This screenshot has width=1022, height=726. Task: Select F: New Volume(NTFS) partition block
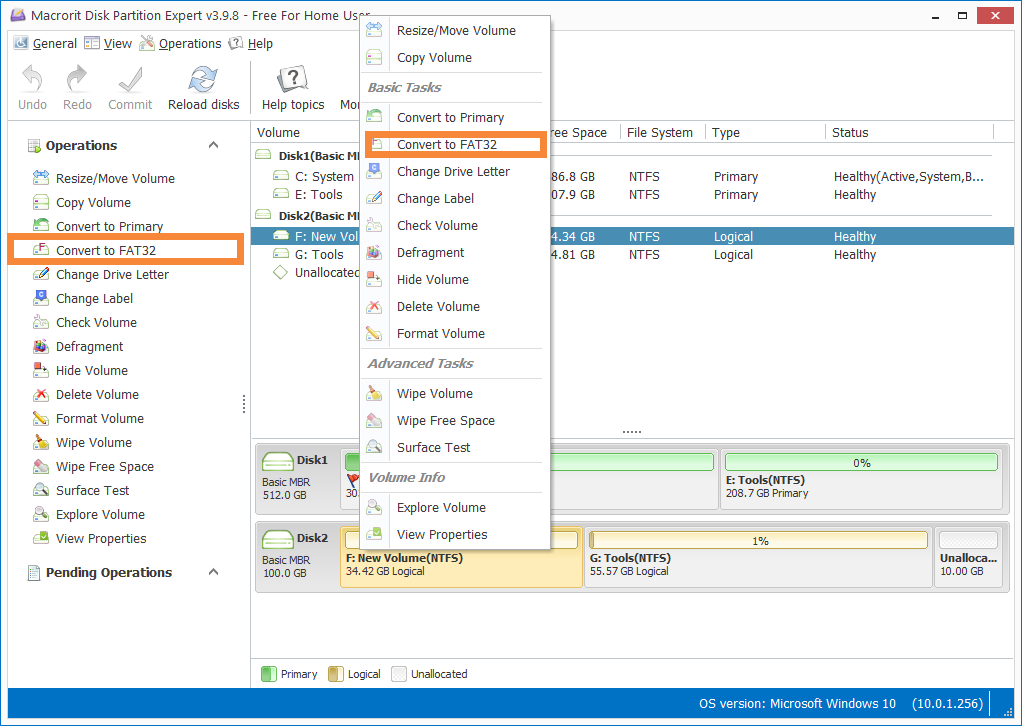tap(461, 557)
